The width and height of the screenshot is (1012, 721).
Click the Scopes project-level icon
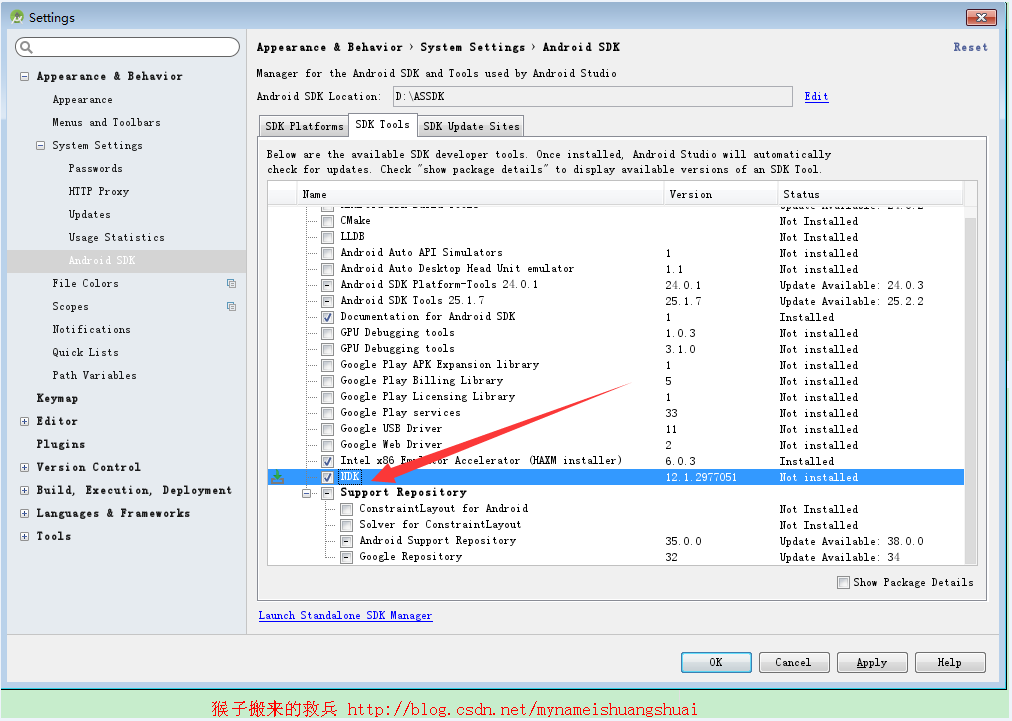[231, 307]
